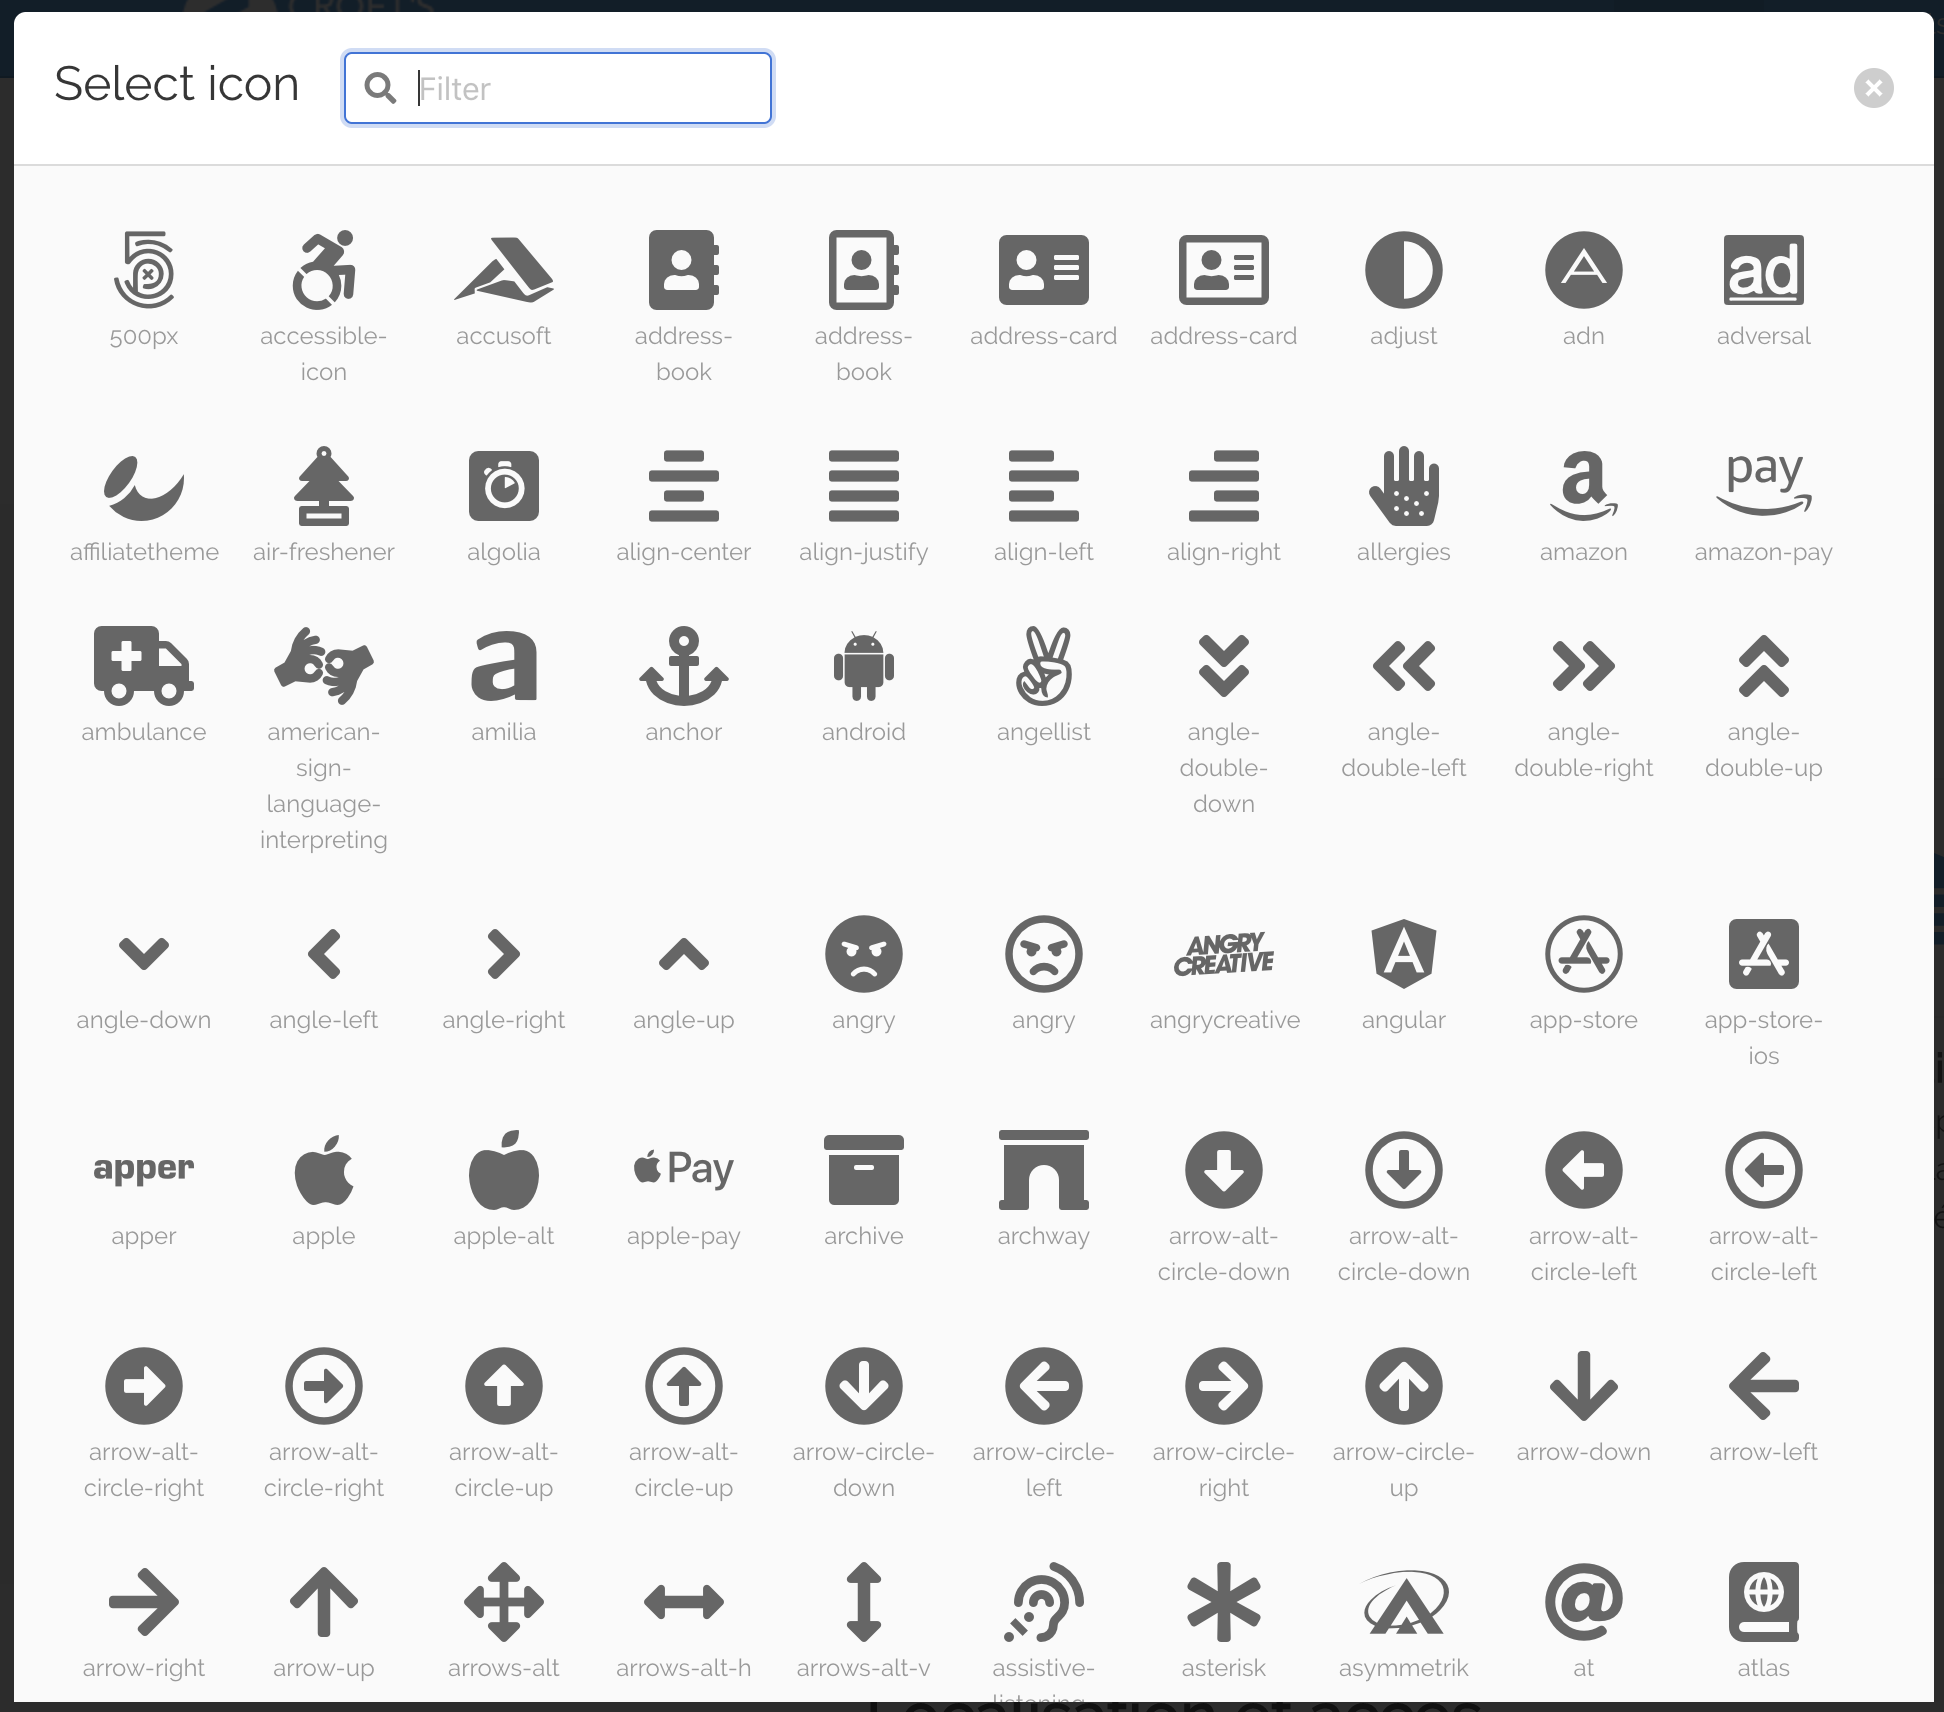Select the allergies hand icon
Viewport: 1944px width, 1712px height.
coord(1403,487)
